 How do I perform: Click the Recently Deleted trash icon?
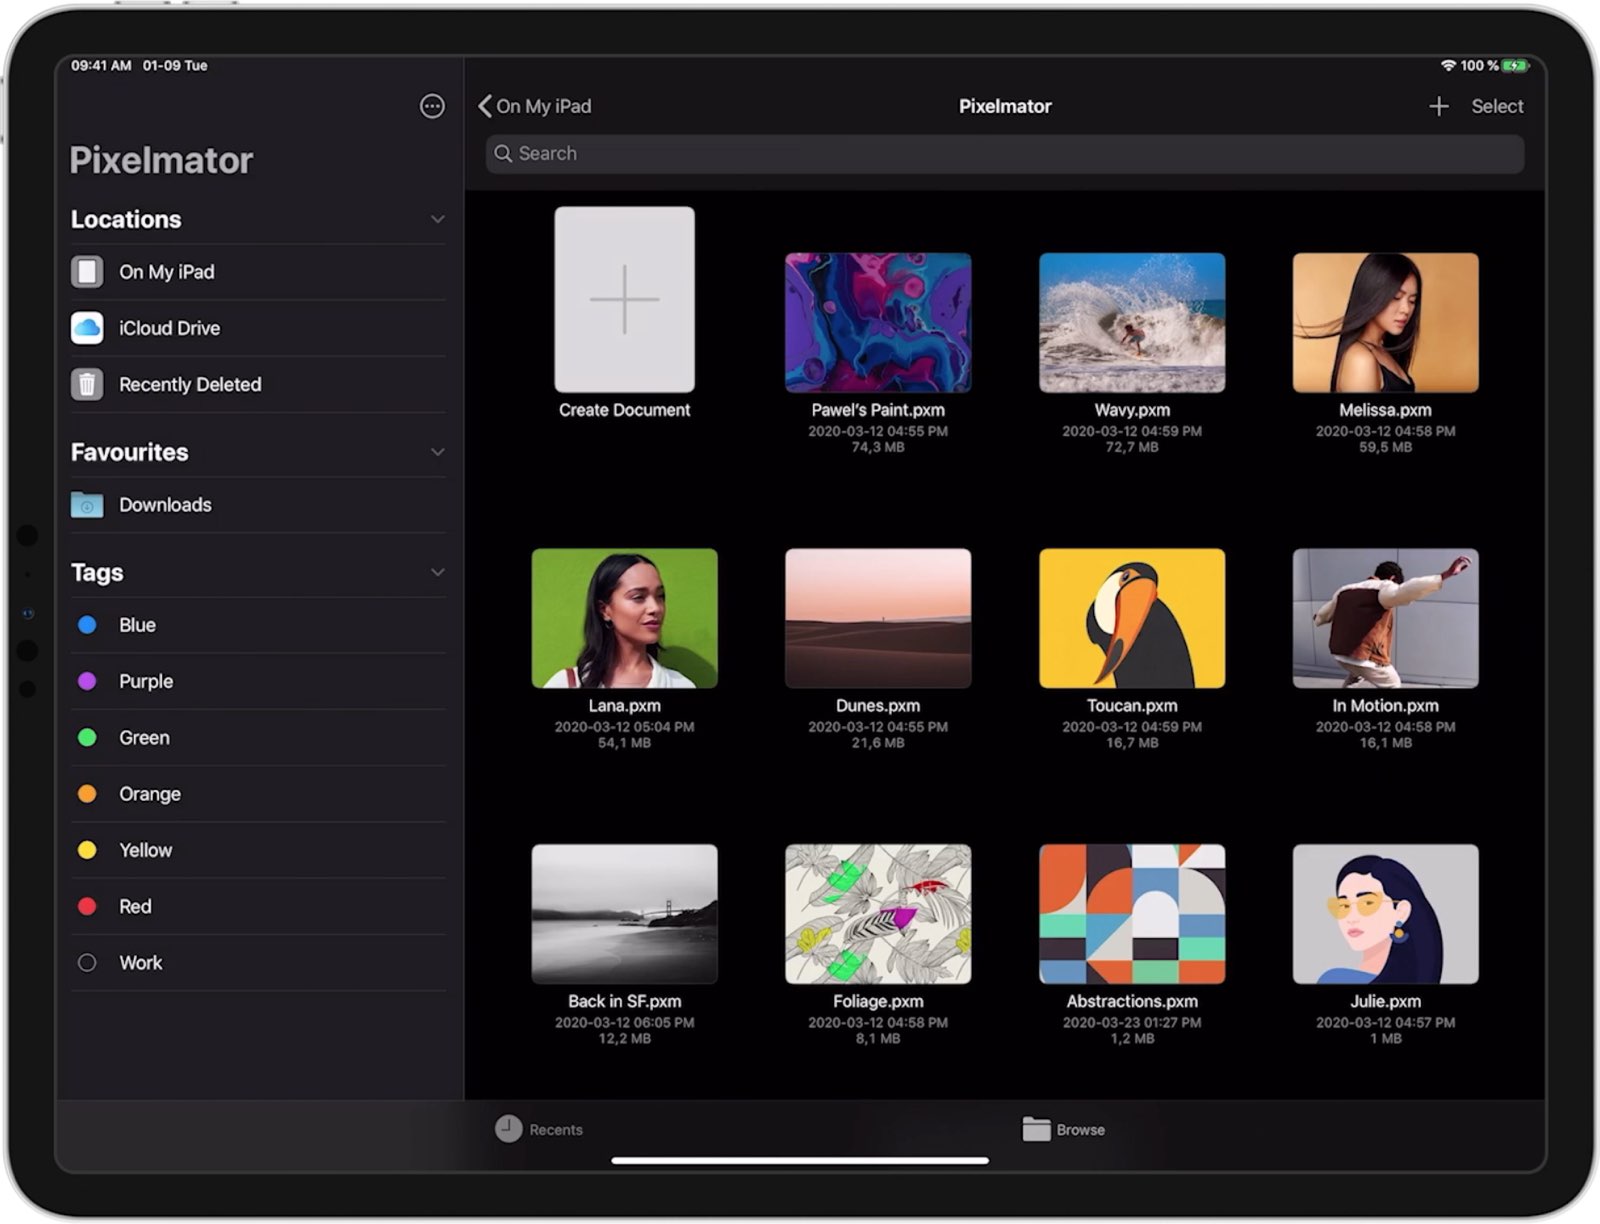[x=87, y=384]
